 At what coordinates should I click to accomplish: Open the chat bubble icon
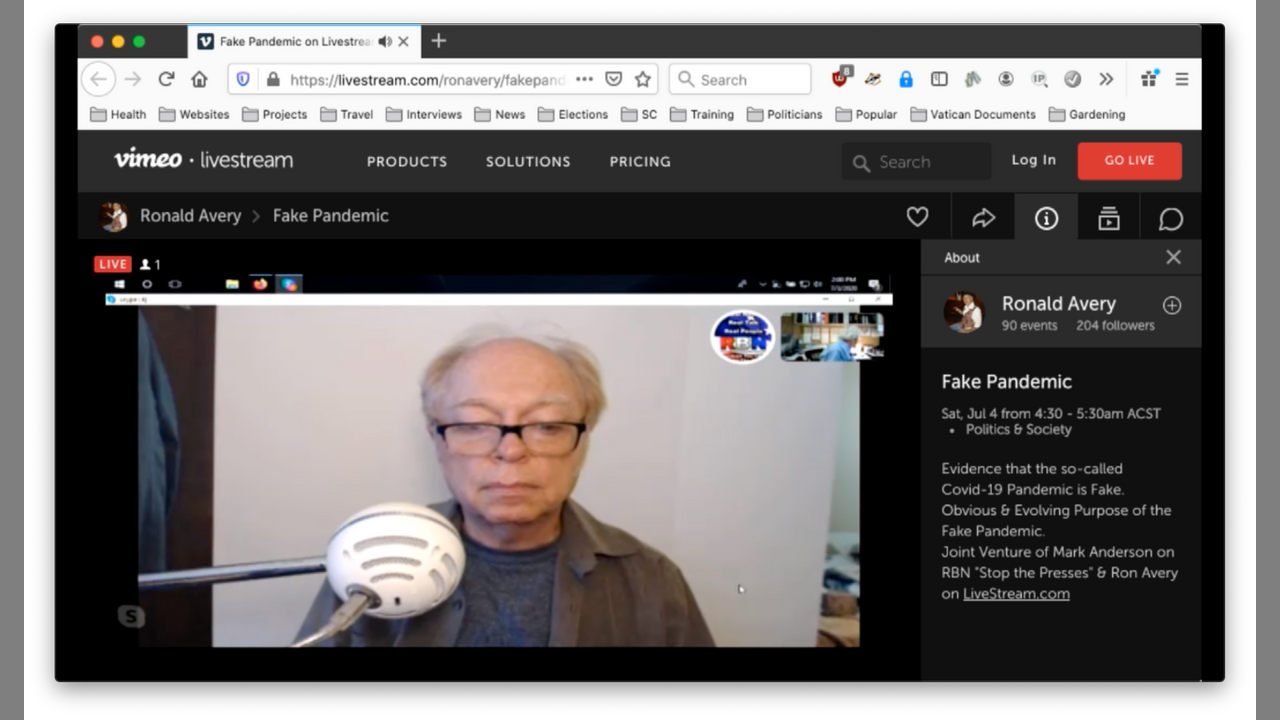point(1171,218)
